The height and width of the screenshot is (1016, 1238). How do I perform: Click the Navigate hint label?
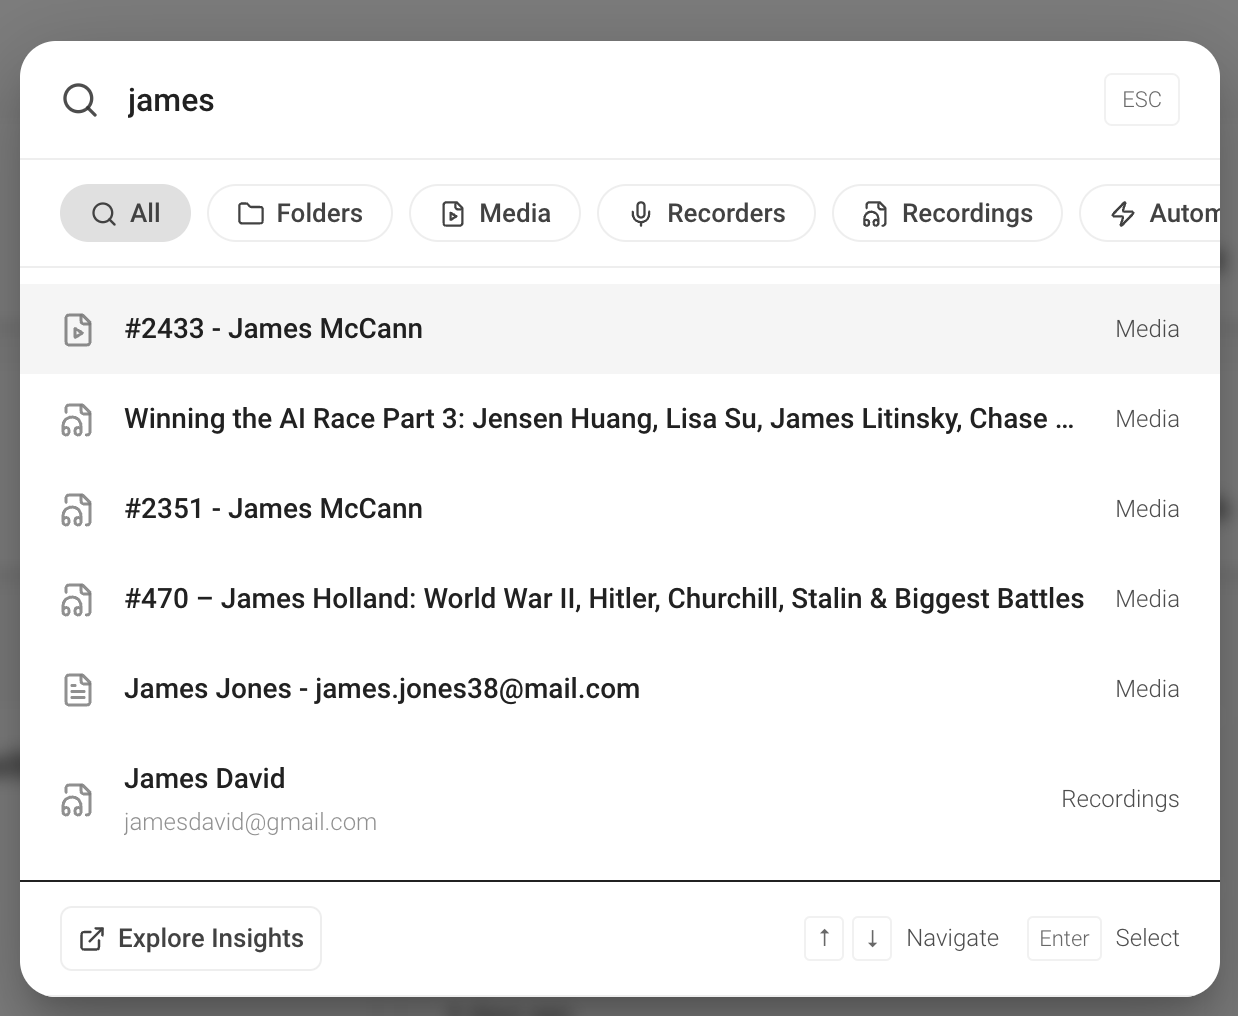click(x=952, y=938)
